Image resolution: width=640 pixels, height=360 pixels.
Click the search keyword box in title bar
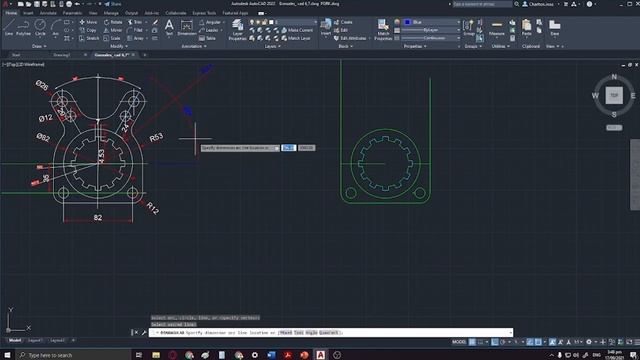click(482, 4)
